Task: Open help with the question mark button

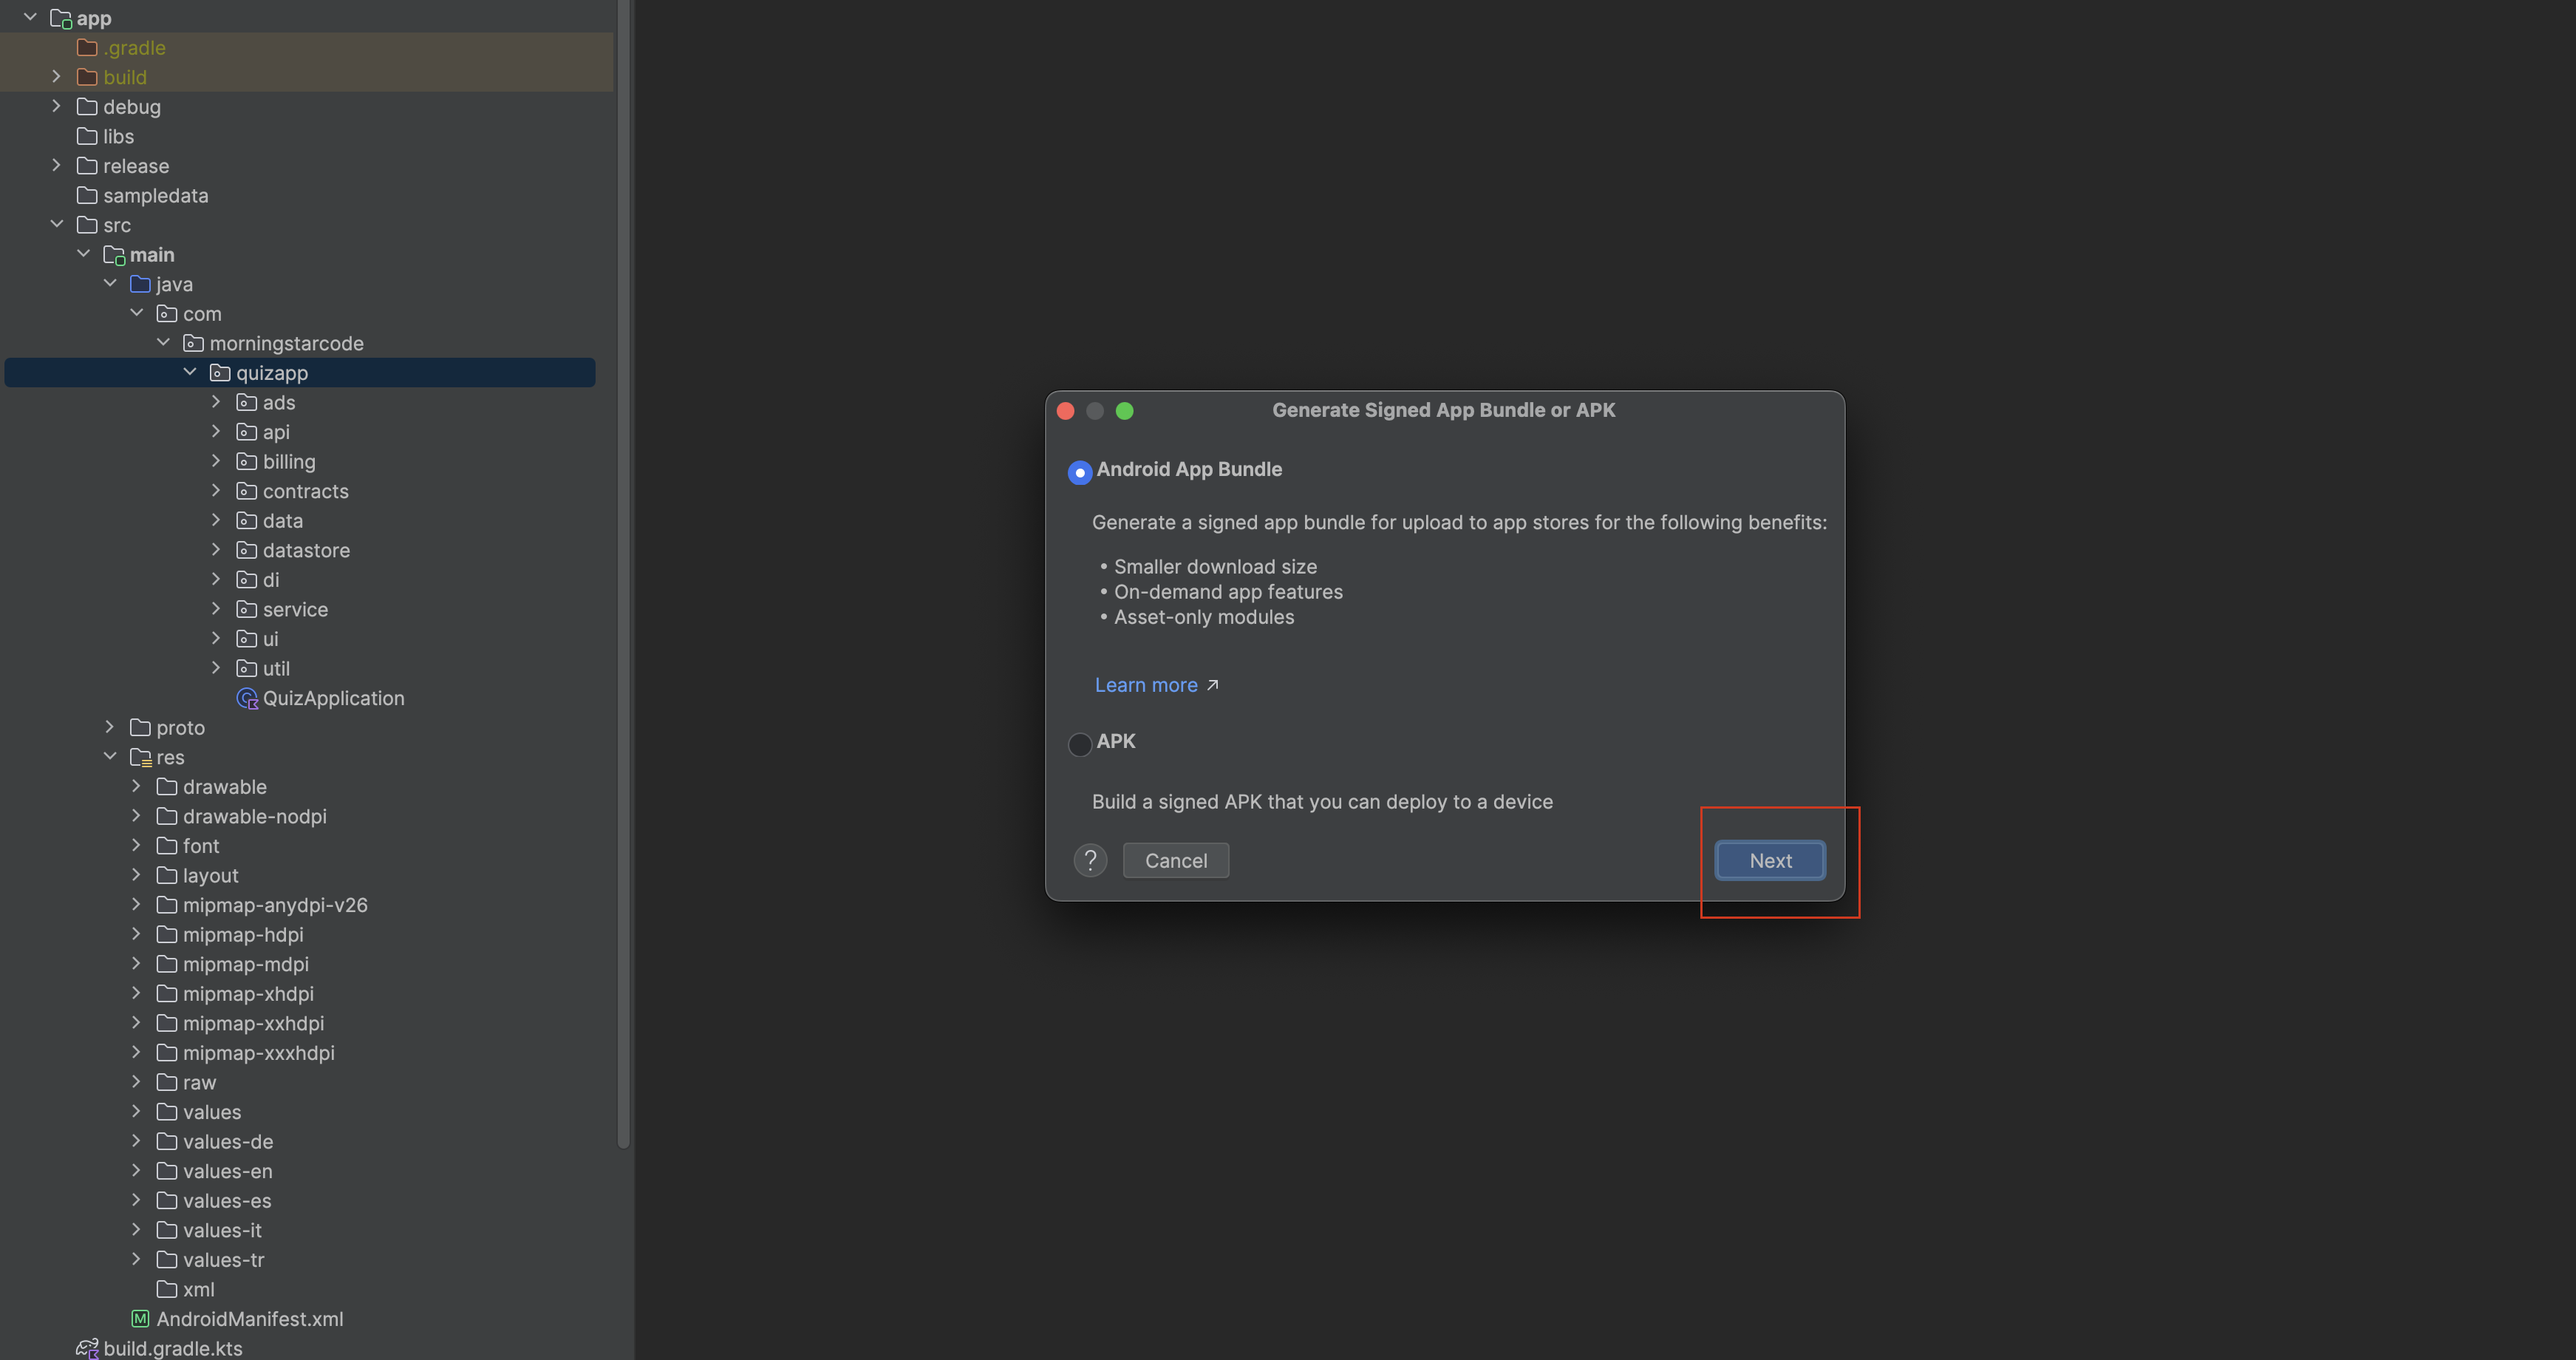Action: tap(1090, 860)
